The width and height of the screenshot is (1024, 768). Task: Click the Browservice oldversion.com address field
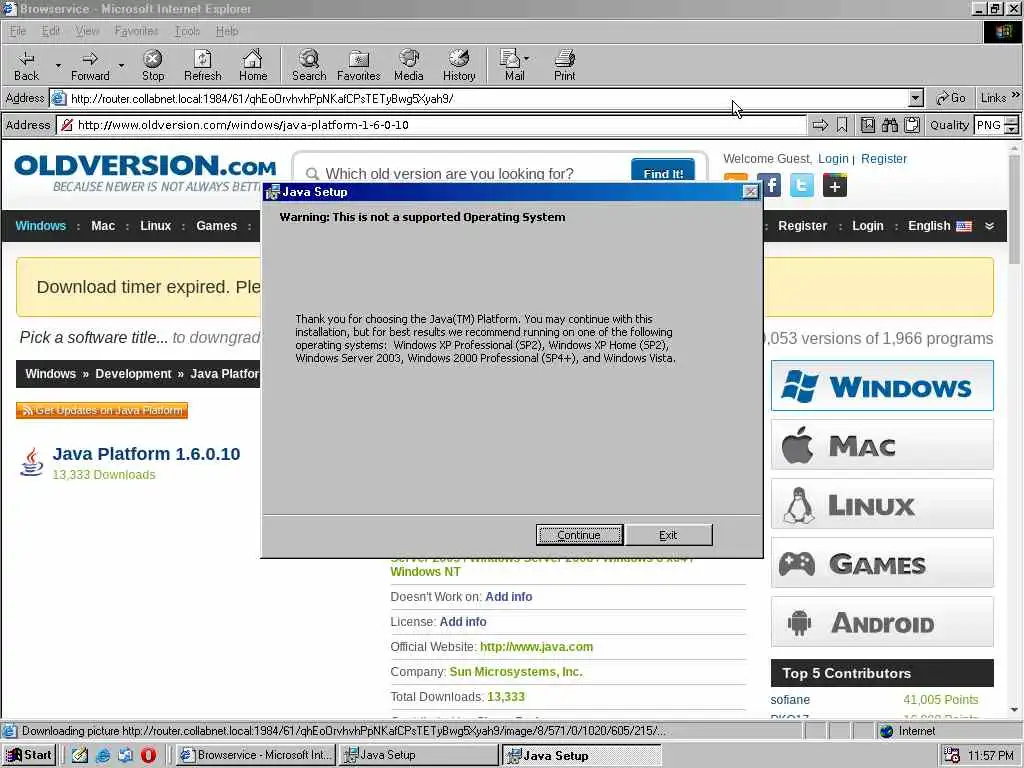431,125
